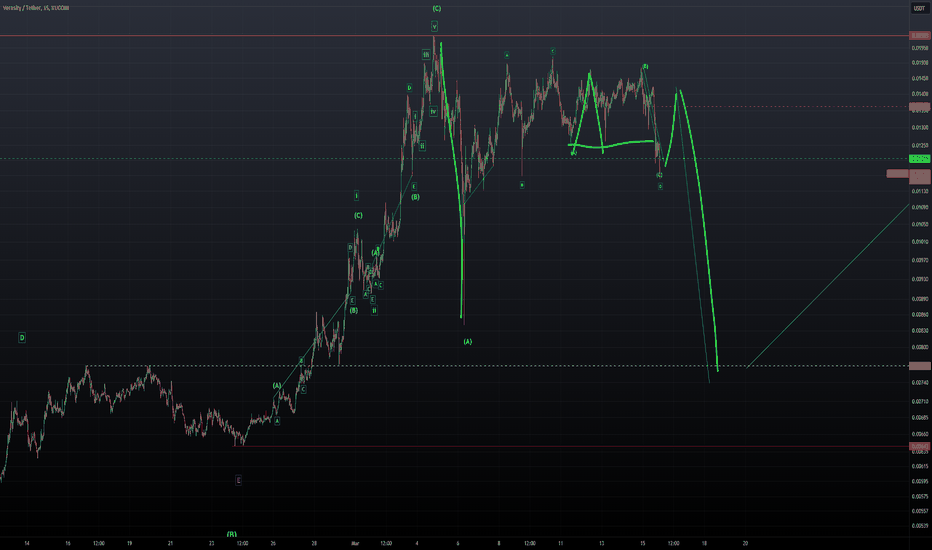Click the large boxed D label at far left
Screen dimensions: 932x550
click(x=22, y=338)
